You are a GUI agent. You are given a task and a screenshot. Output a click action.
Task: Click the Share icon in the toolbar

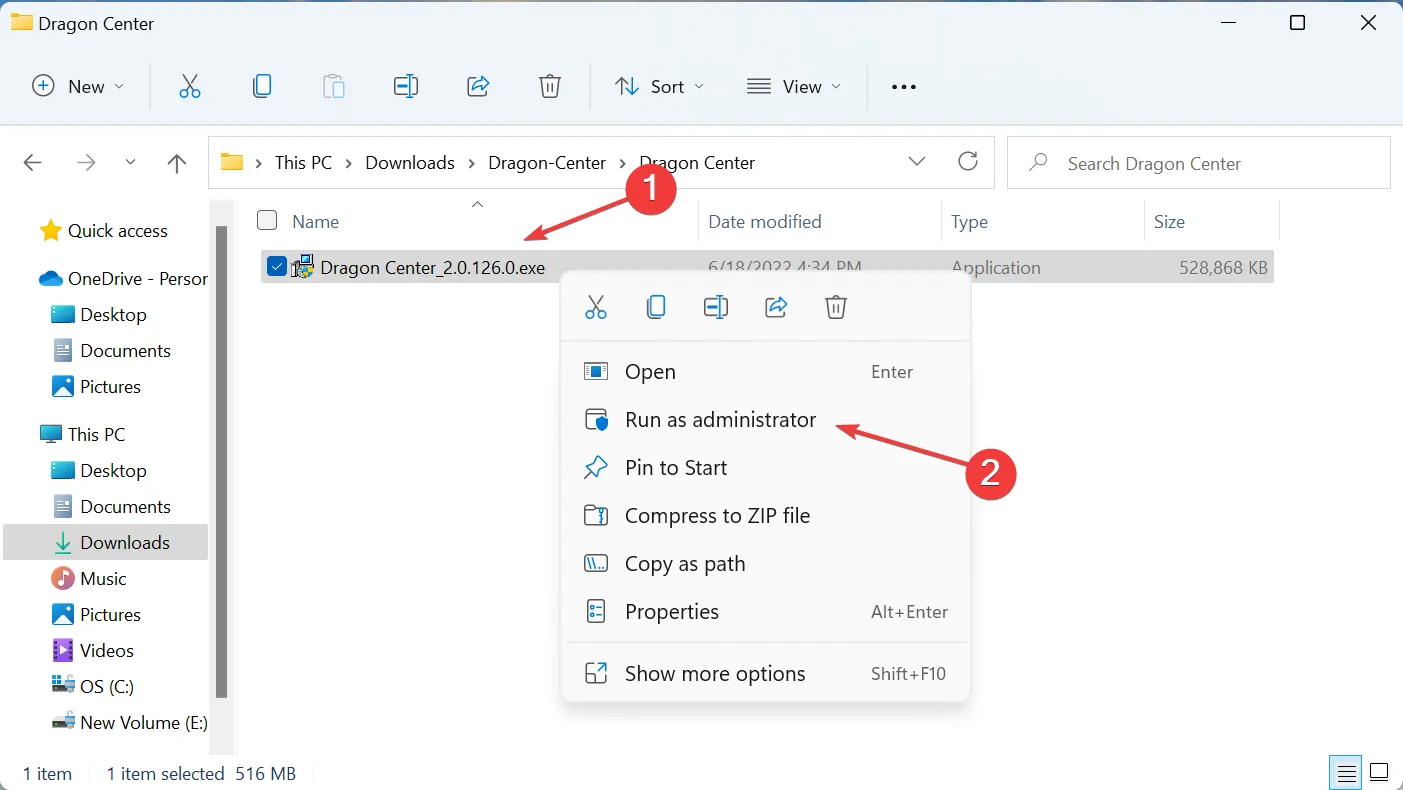[478, 87]
